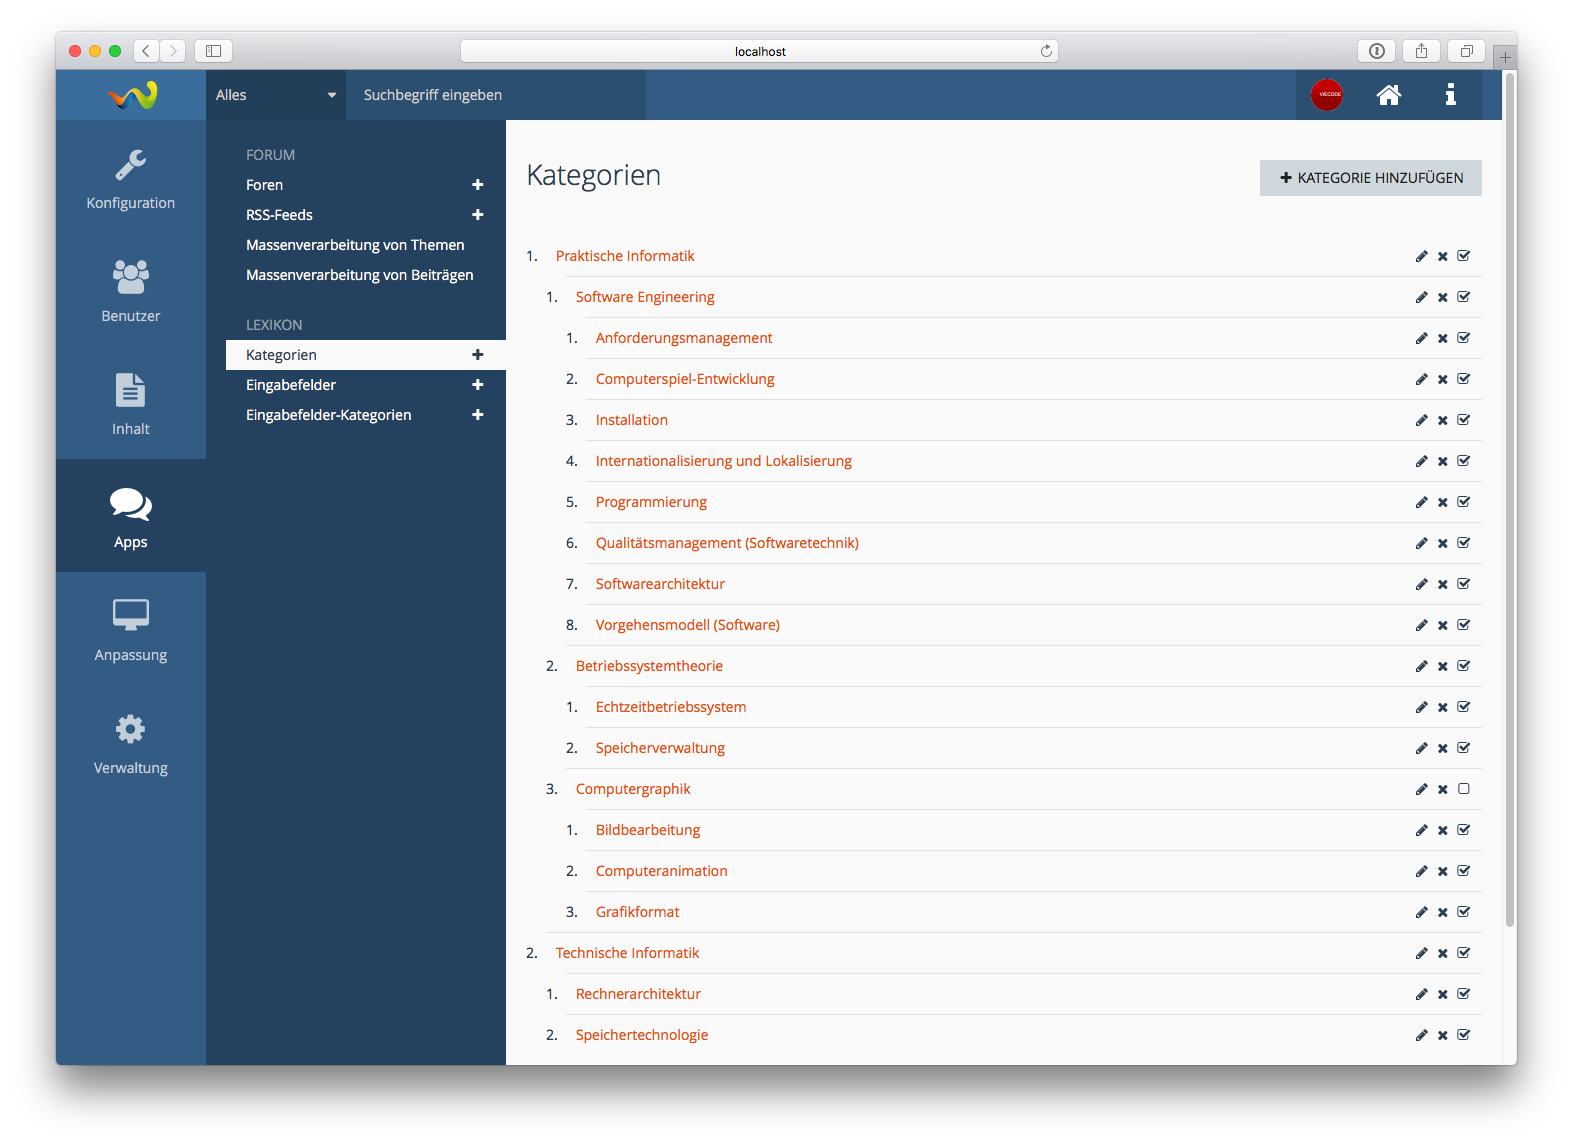Toggle the Technische Informatik checkbox
Viewport: 1573px width, 1145px height.
coord(1463,953)
